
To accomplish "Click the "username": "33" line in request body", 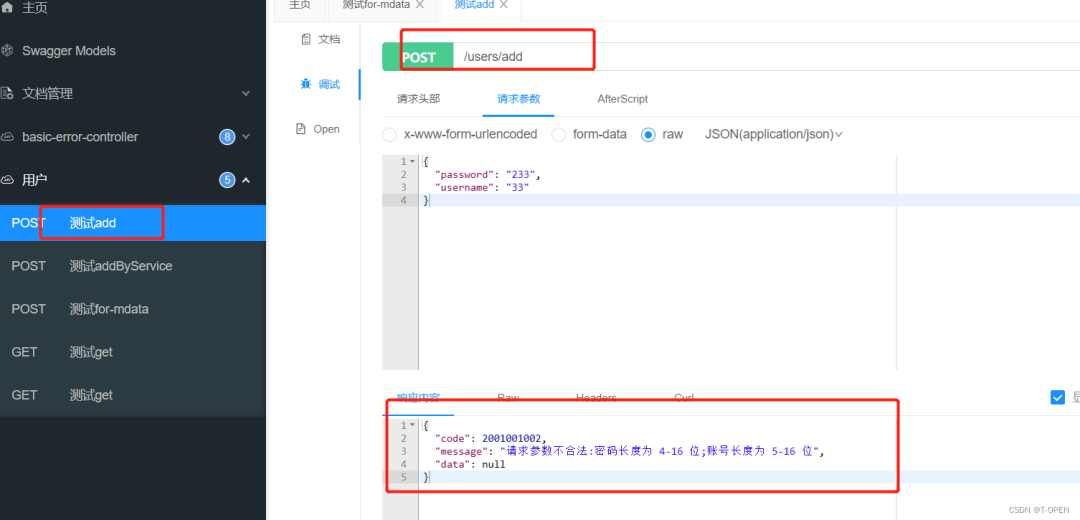I will pyautogui.click(x=482, y=187).
